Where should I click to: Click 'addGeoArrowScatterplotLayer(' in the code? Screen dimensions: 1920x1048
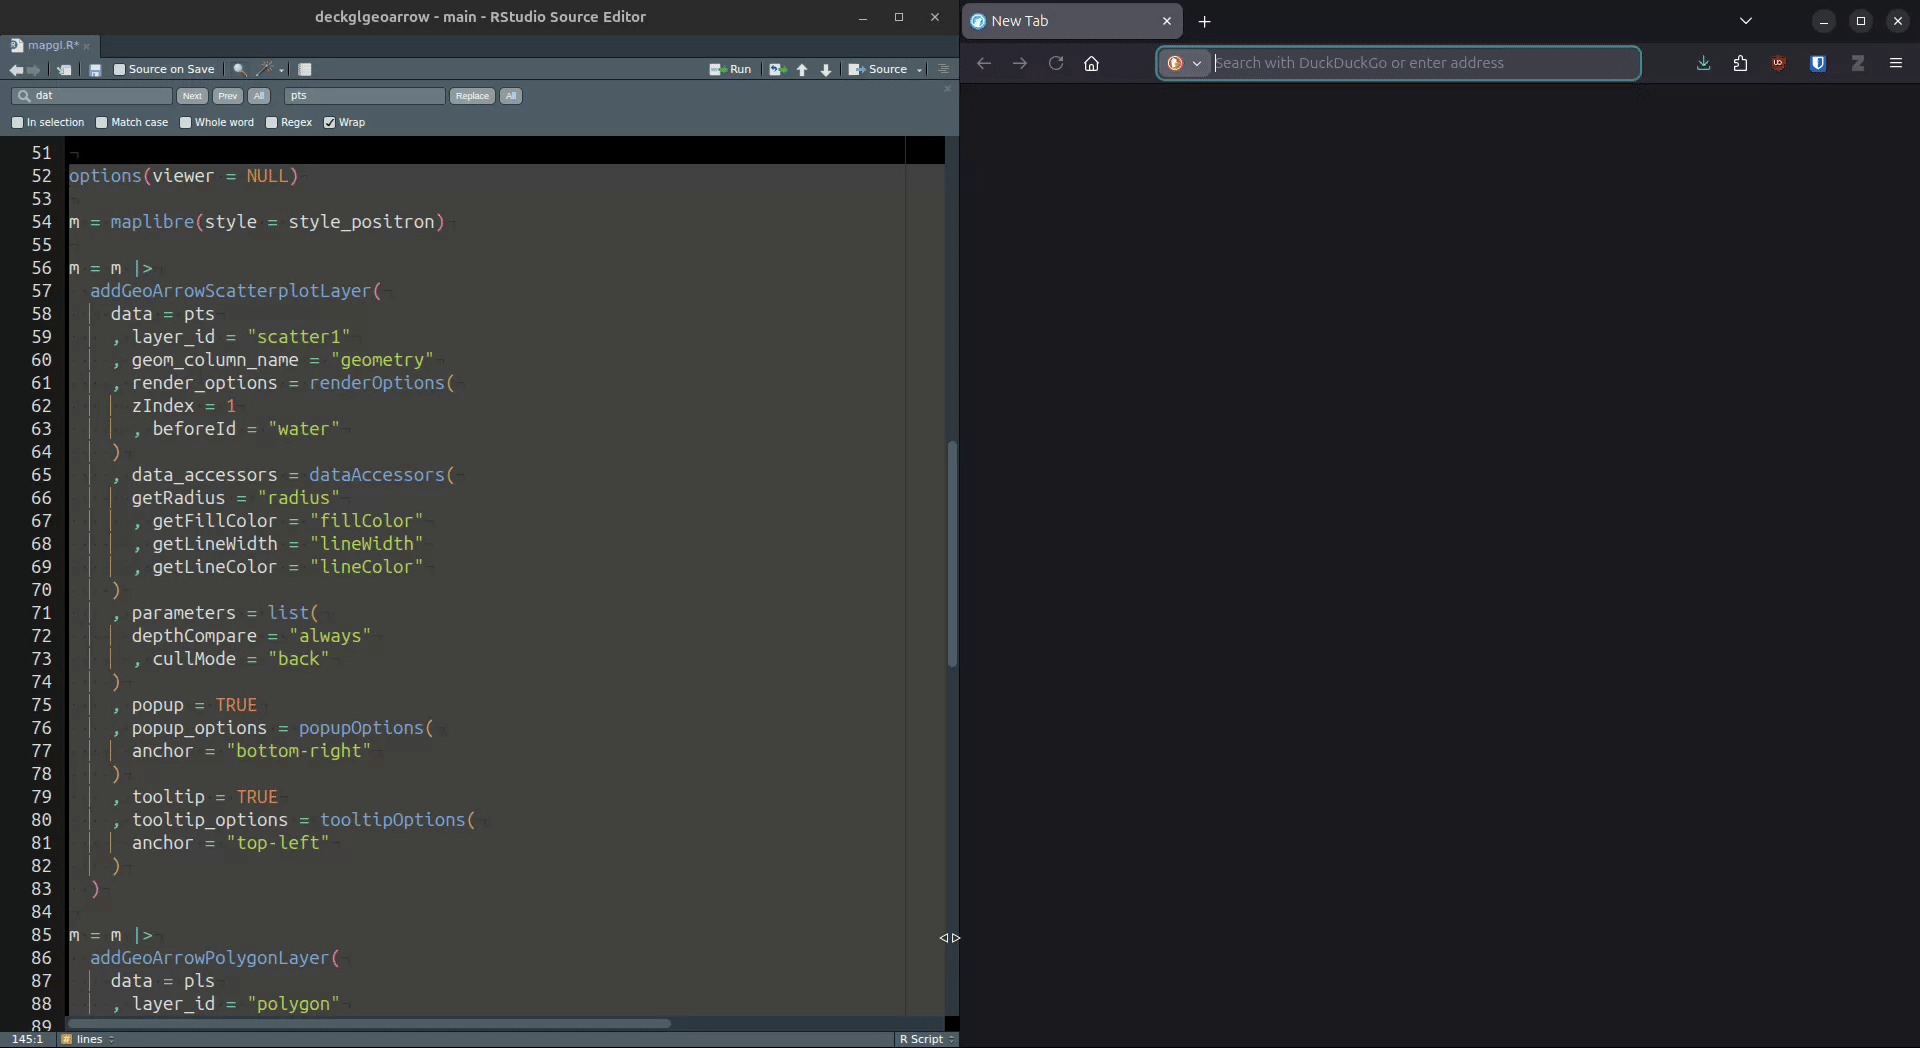click(x=236, y=291)
